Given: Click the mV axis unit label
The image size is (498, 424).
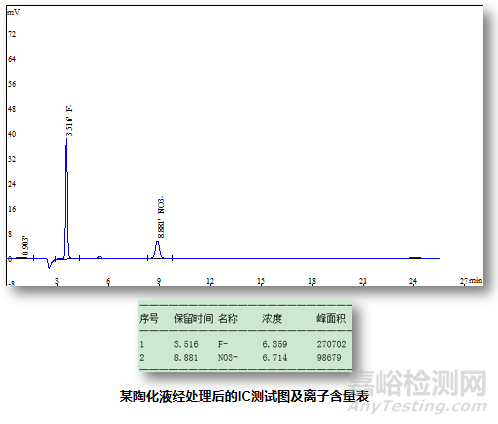Looking at the screenshot, I should point(13,13).
